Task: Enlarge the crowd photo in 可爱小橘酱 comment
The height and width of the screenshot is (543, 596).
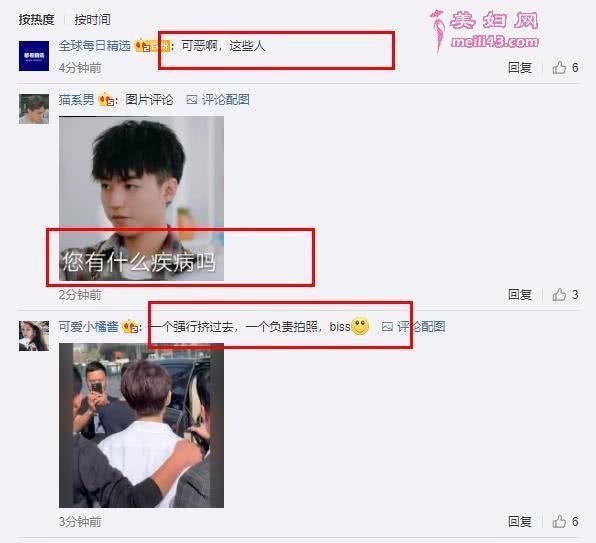Action: pos(141,425)
